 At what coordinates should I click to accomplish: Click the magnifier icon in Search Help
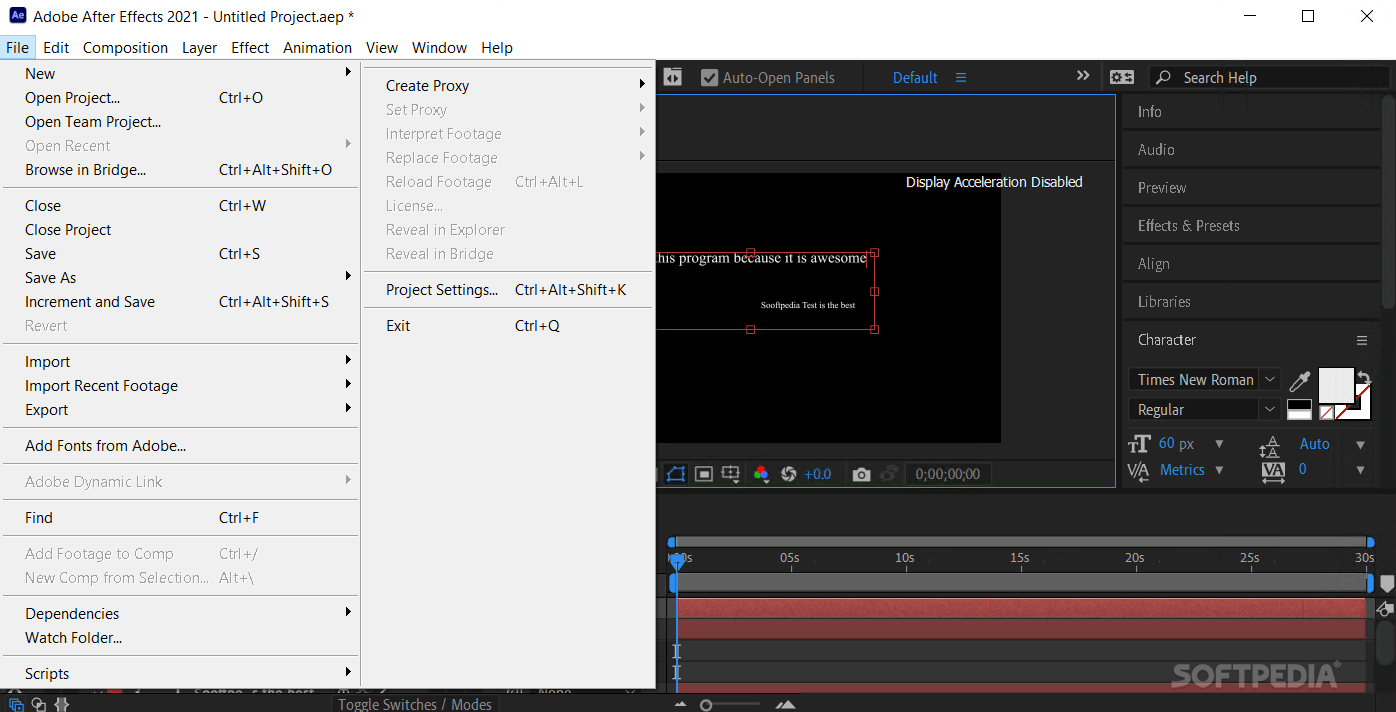(x=1163, y=77)
